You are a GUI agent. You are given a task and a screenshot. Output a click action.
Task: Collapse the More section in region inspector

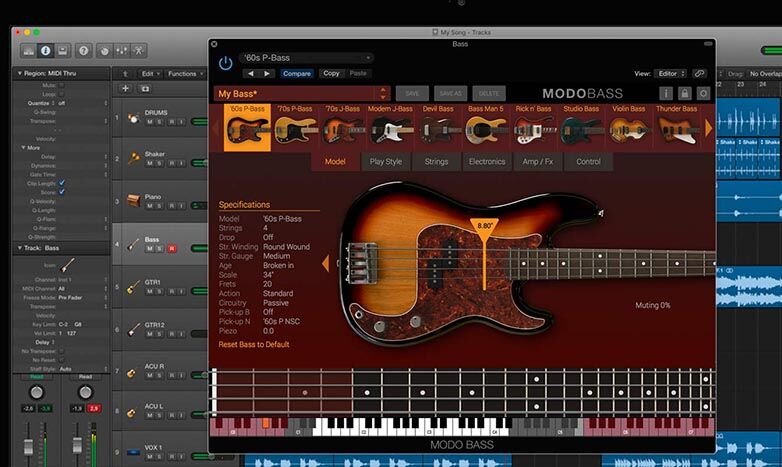(x=23, y=148)
